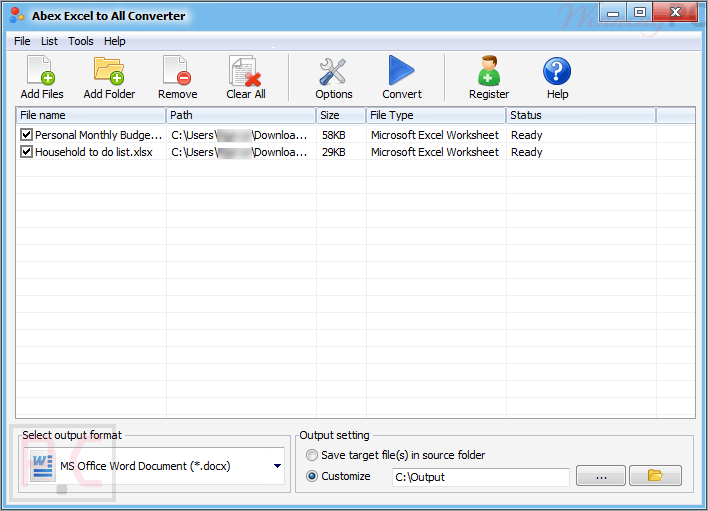Click the Clear All icon
Screen dimensions: 708x511
[x=245, y=71]
